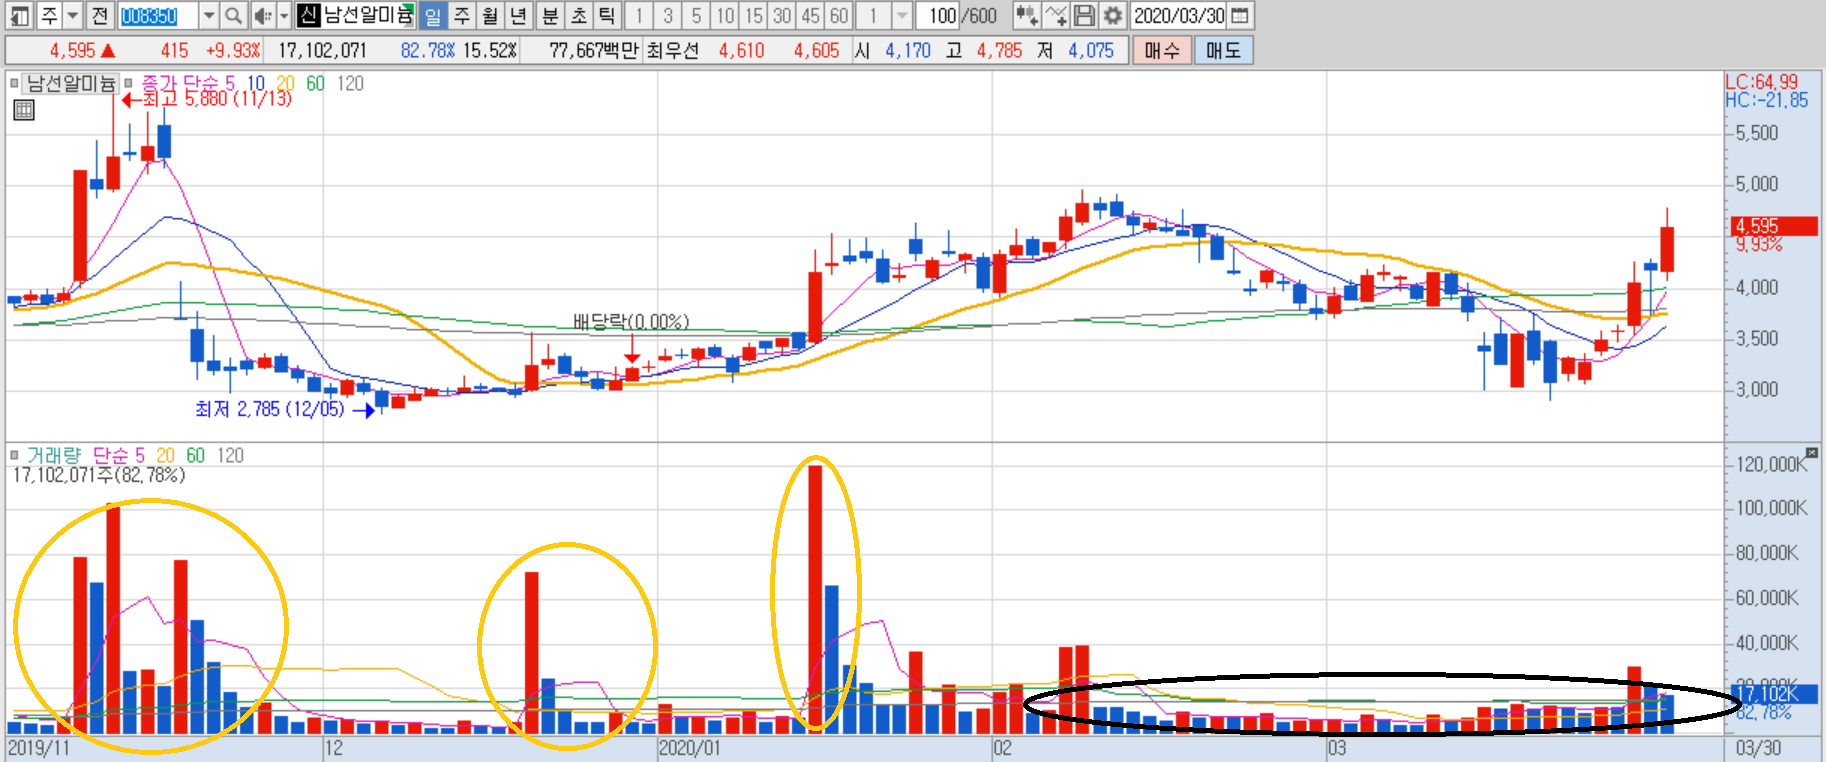This screenshot has height=762, width=1826.
Task: Open chart settings gear icon
Action: pos(1113,15)
